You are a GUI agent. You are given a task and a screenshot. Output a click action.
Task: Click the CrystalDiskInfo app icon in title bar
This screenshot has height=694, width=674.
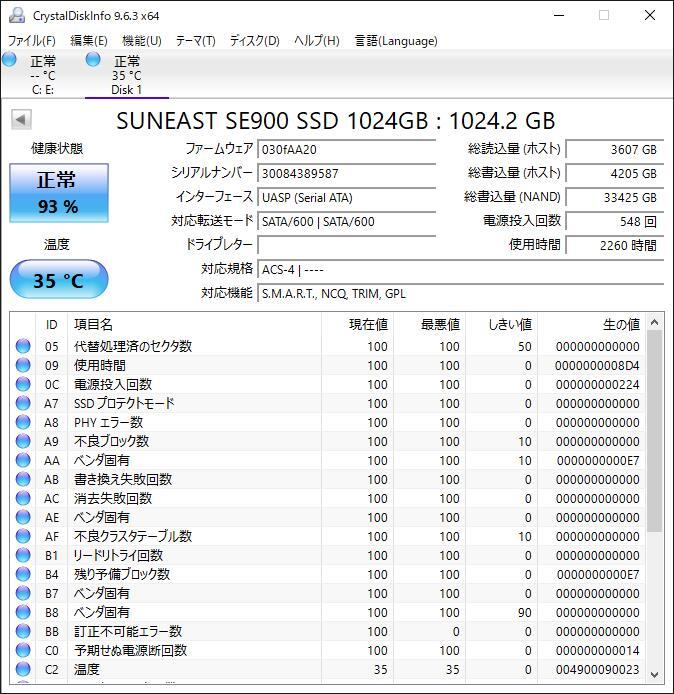(x=17, y=15)
